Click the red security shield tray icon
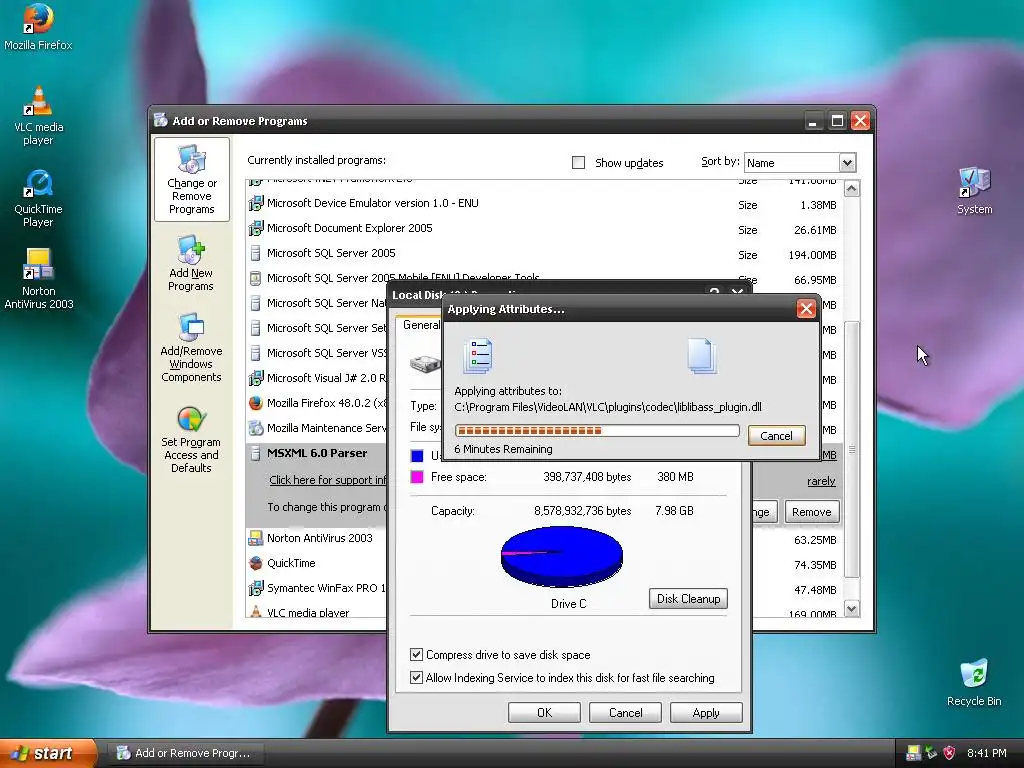Viewport: 1024px width, 768px height. [950, 753]
